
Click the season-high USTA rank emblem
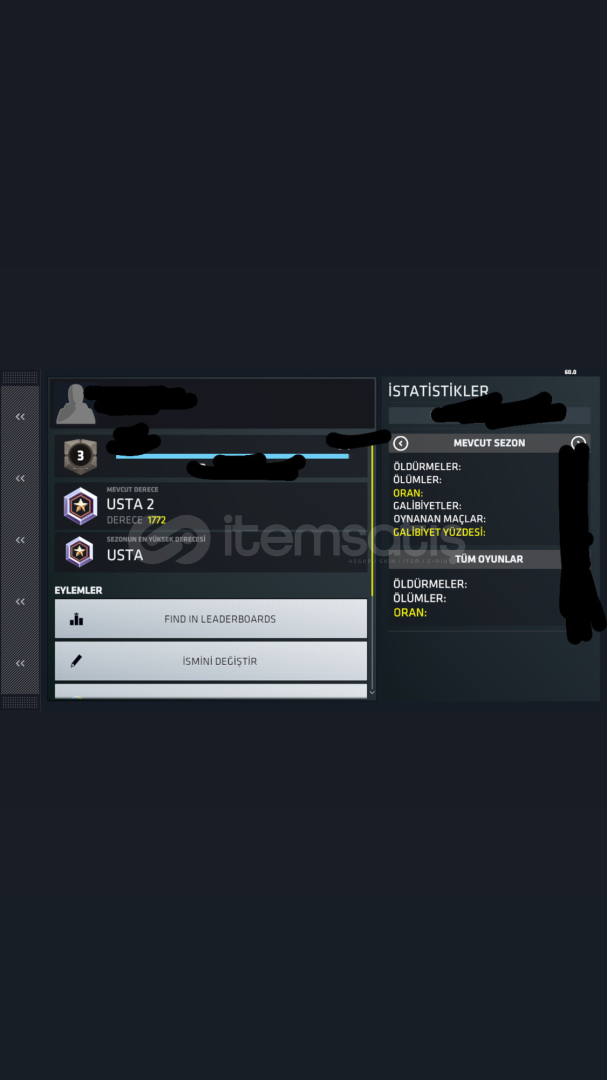(80, 552)
